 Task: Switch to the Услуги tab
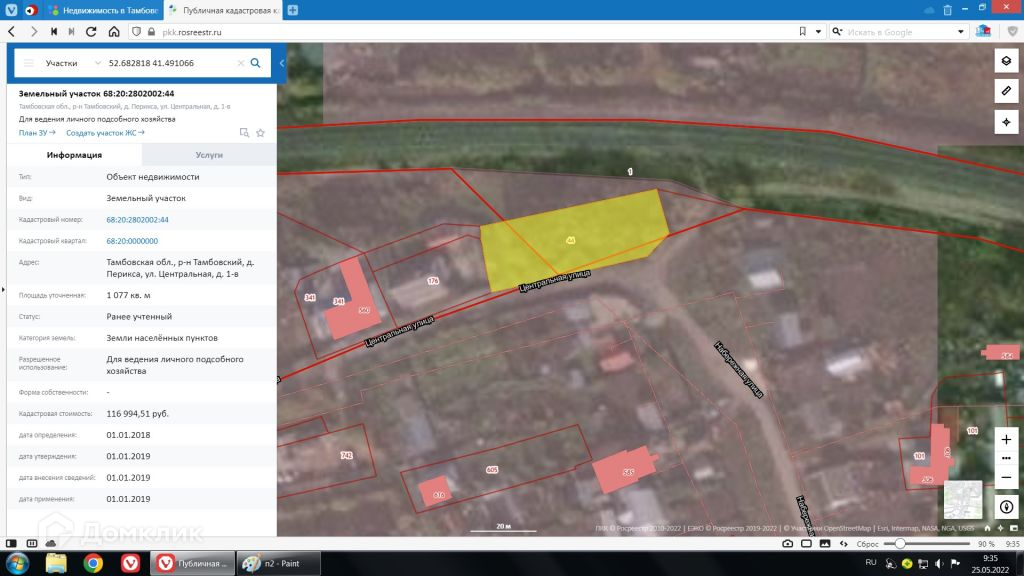209,155
